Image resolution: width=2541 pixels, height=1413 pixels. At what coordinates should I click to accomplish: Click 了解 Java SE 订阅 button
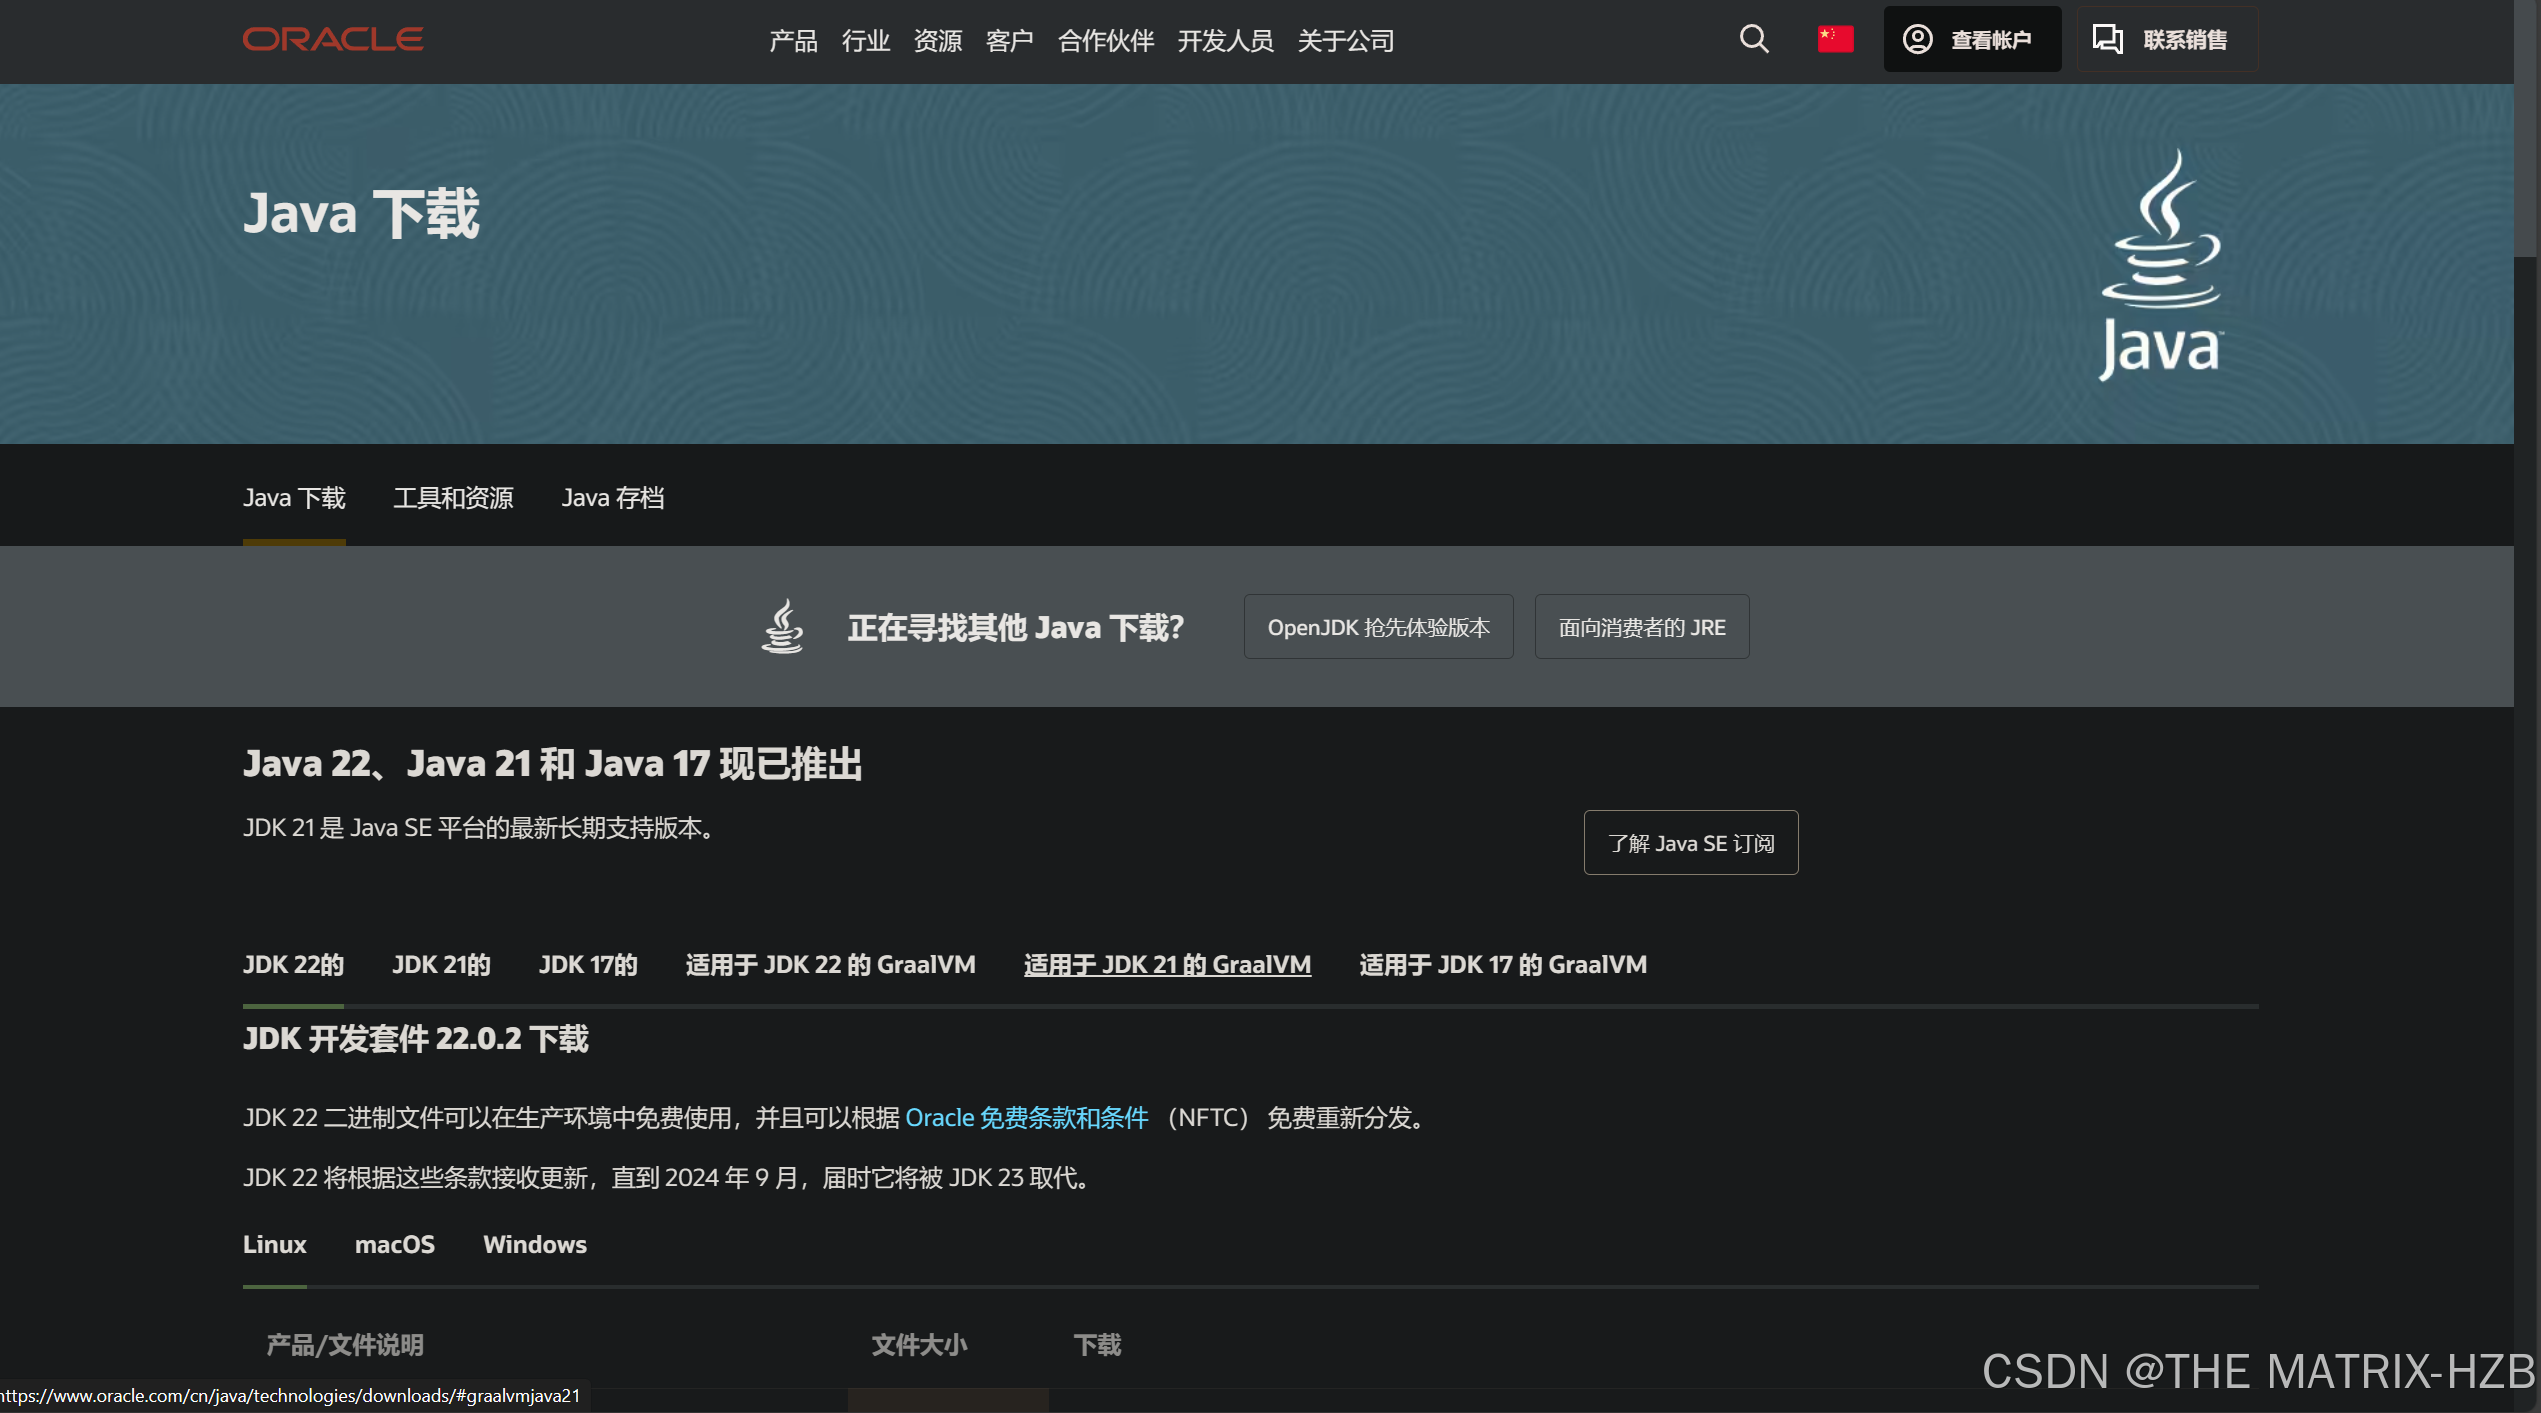tap(1691, 843)
